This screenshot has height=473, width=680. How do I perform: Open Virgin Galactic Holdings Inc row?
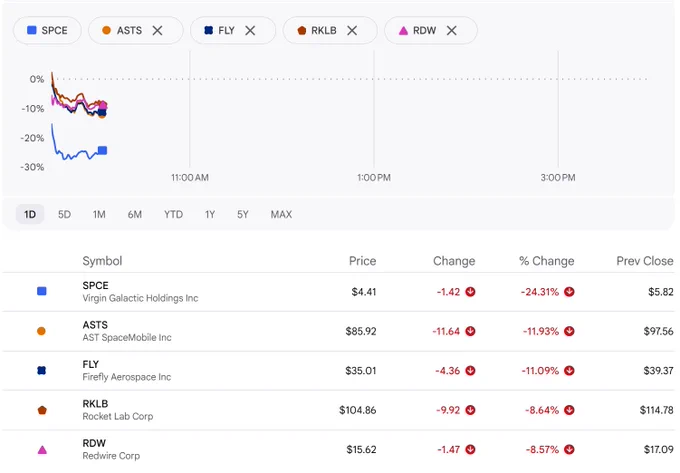pyautogui.click(x=338, y=292)
